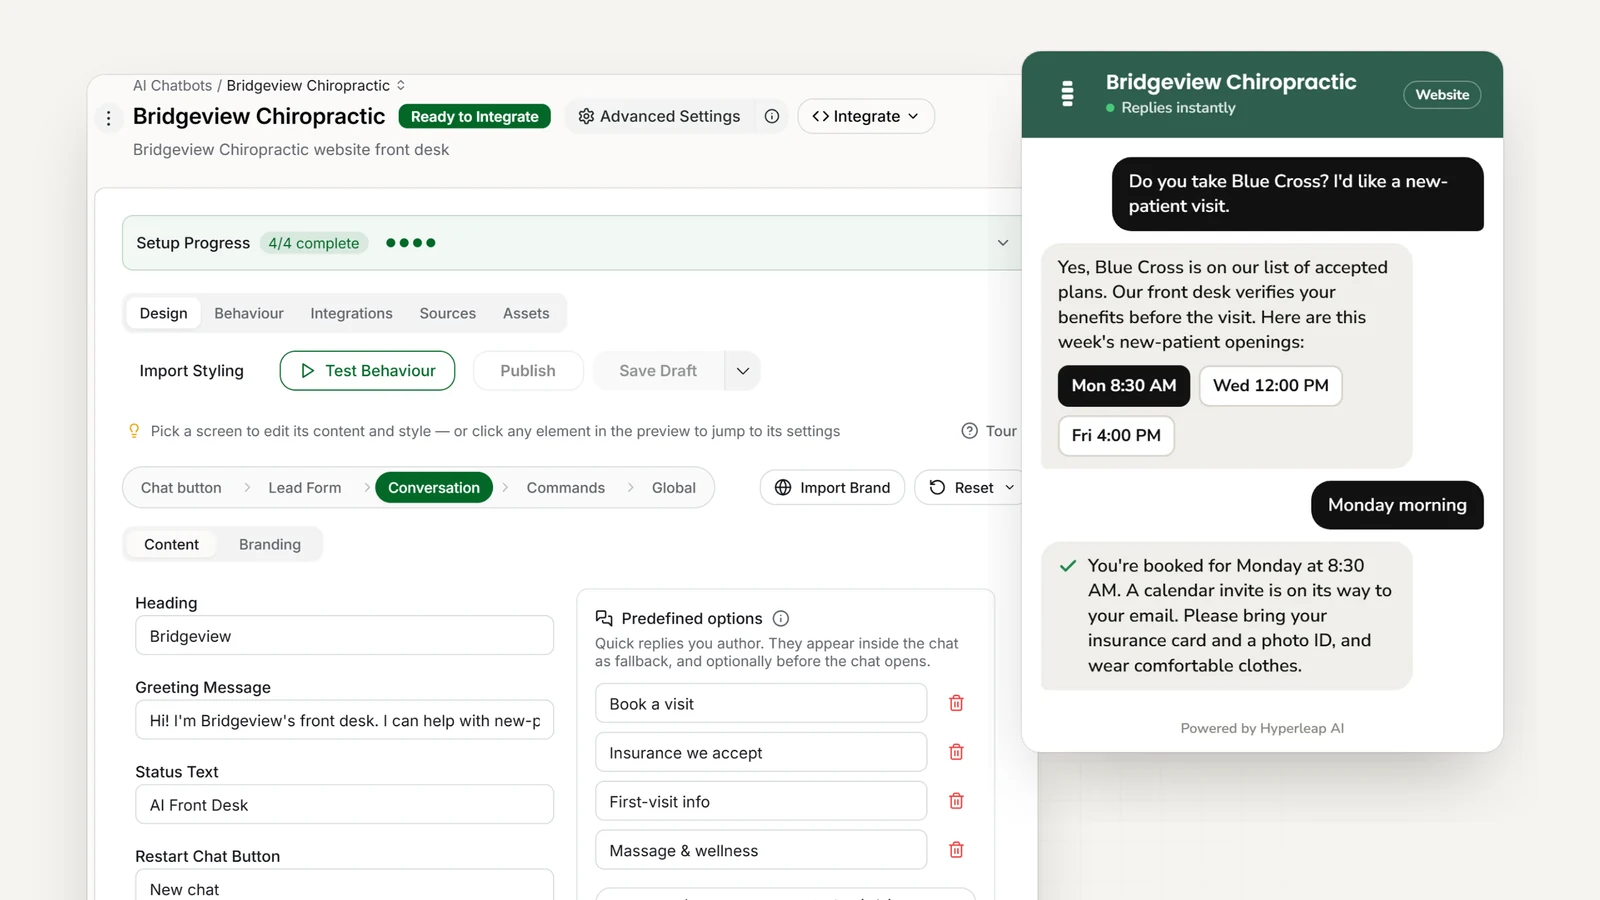Screen dimensions: 1600x900
Task: Click the Test Behaviour button
Action: tap(367, 371)
